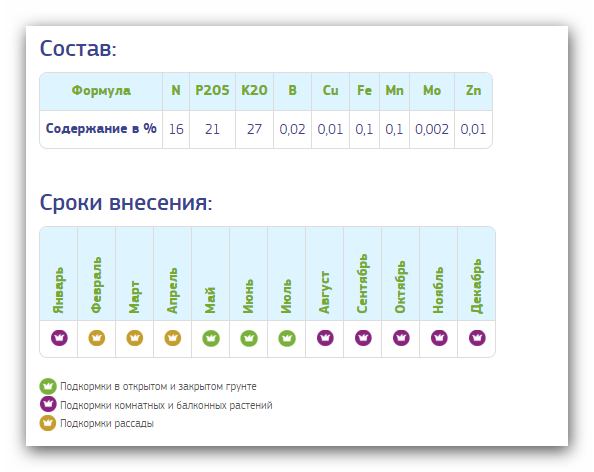Select the gold crown icon under Март
Viewport: 594px width, 472px height.
coord(134,338)
